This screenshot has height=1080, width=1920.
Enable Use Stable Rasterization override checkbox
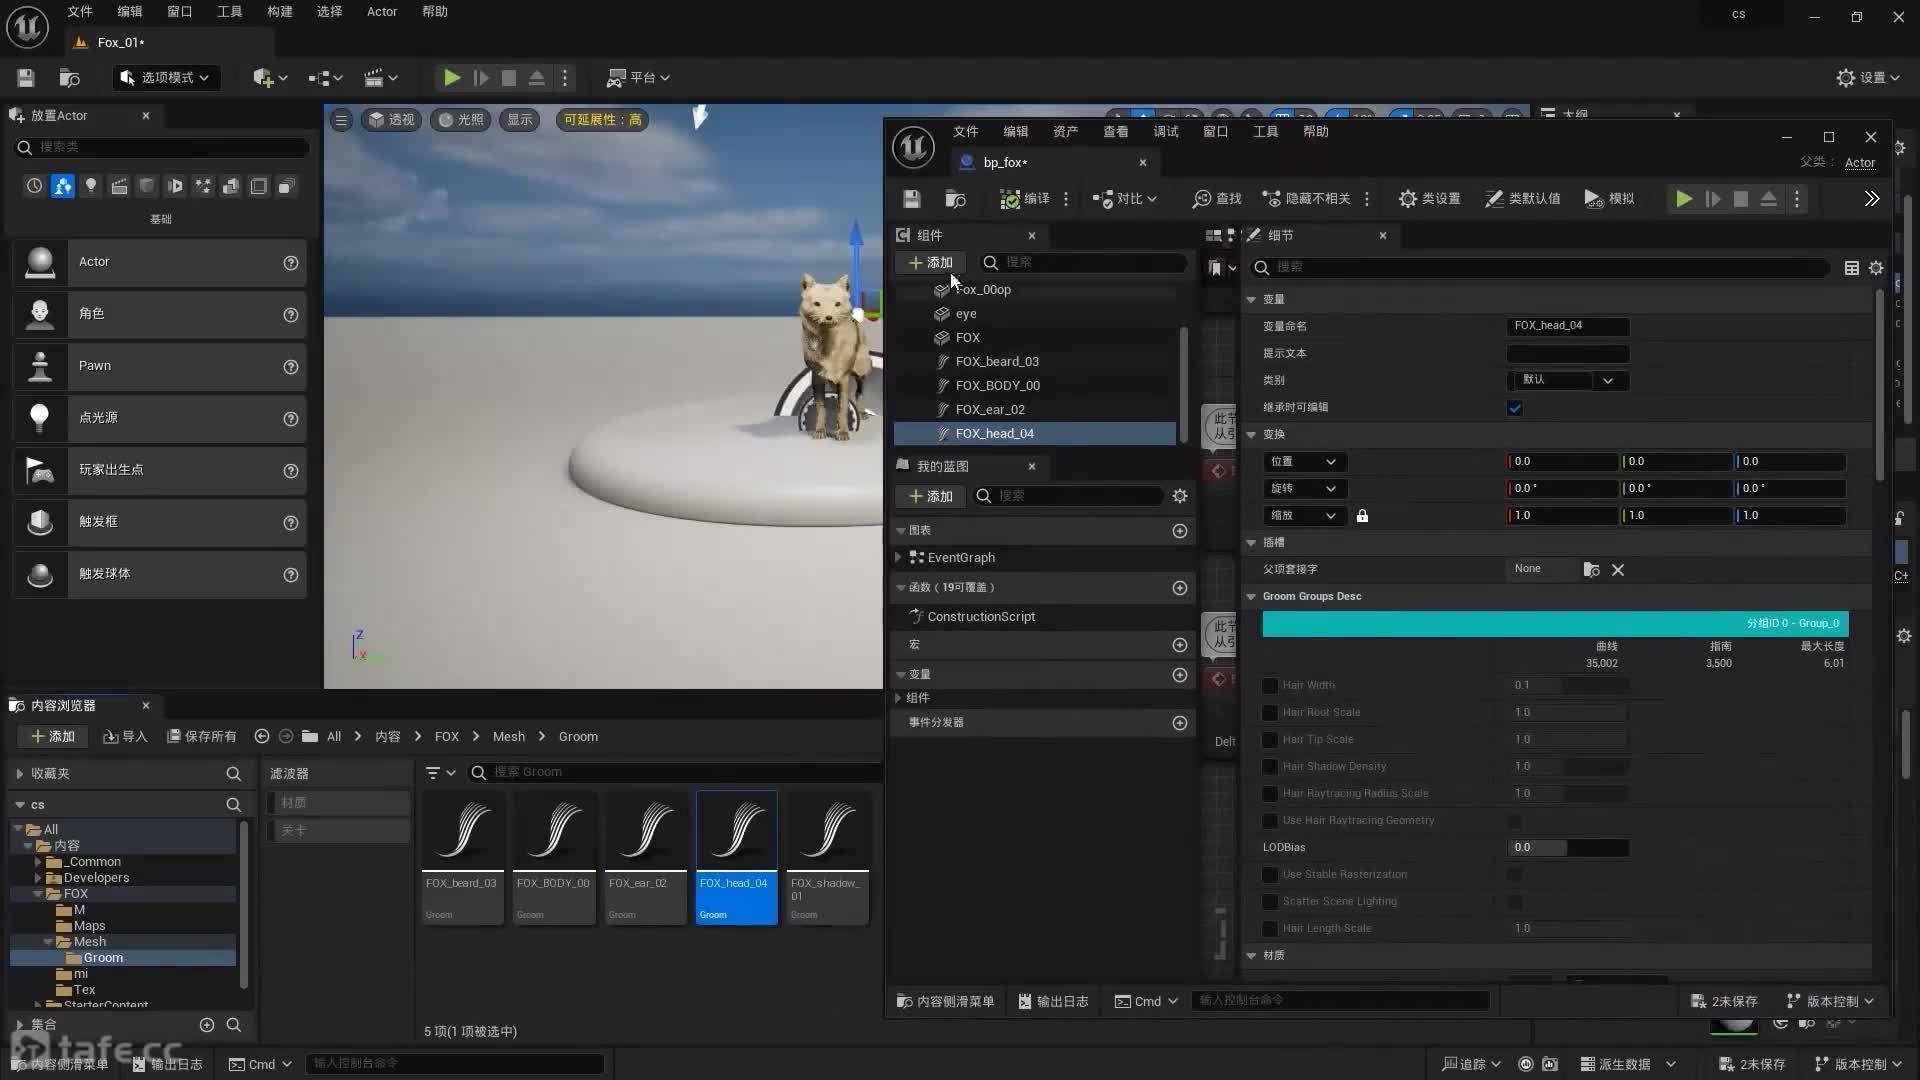1270,875
